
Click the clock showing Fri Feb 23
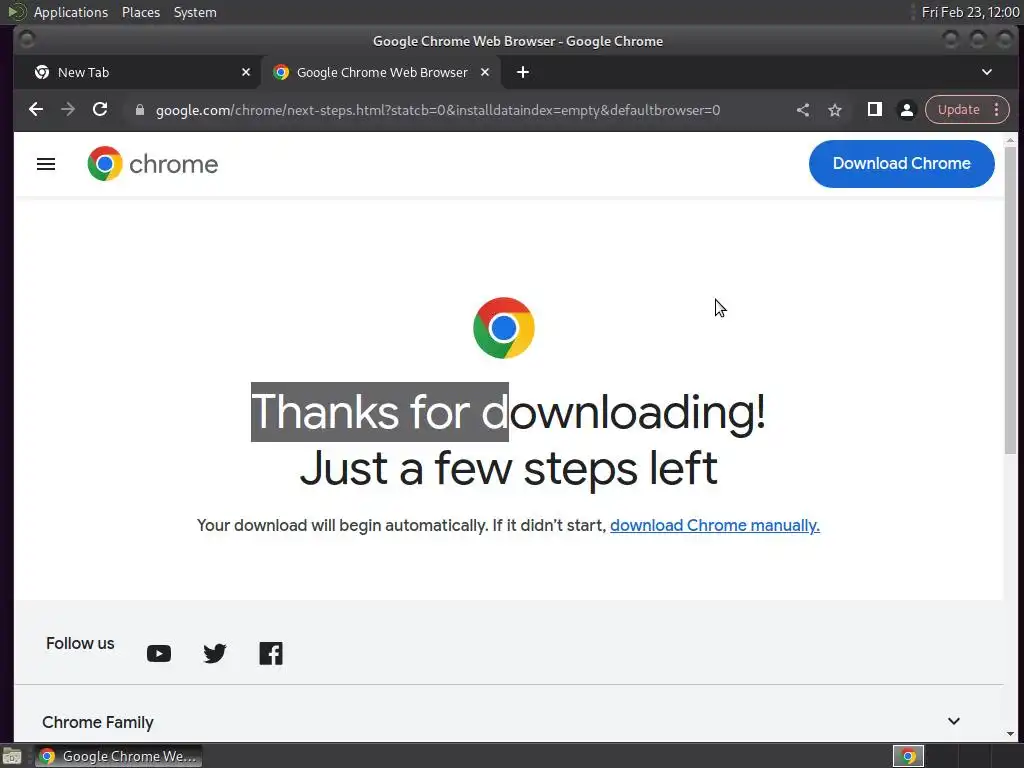coord(970,12)
